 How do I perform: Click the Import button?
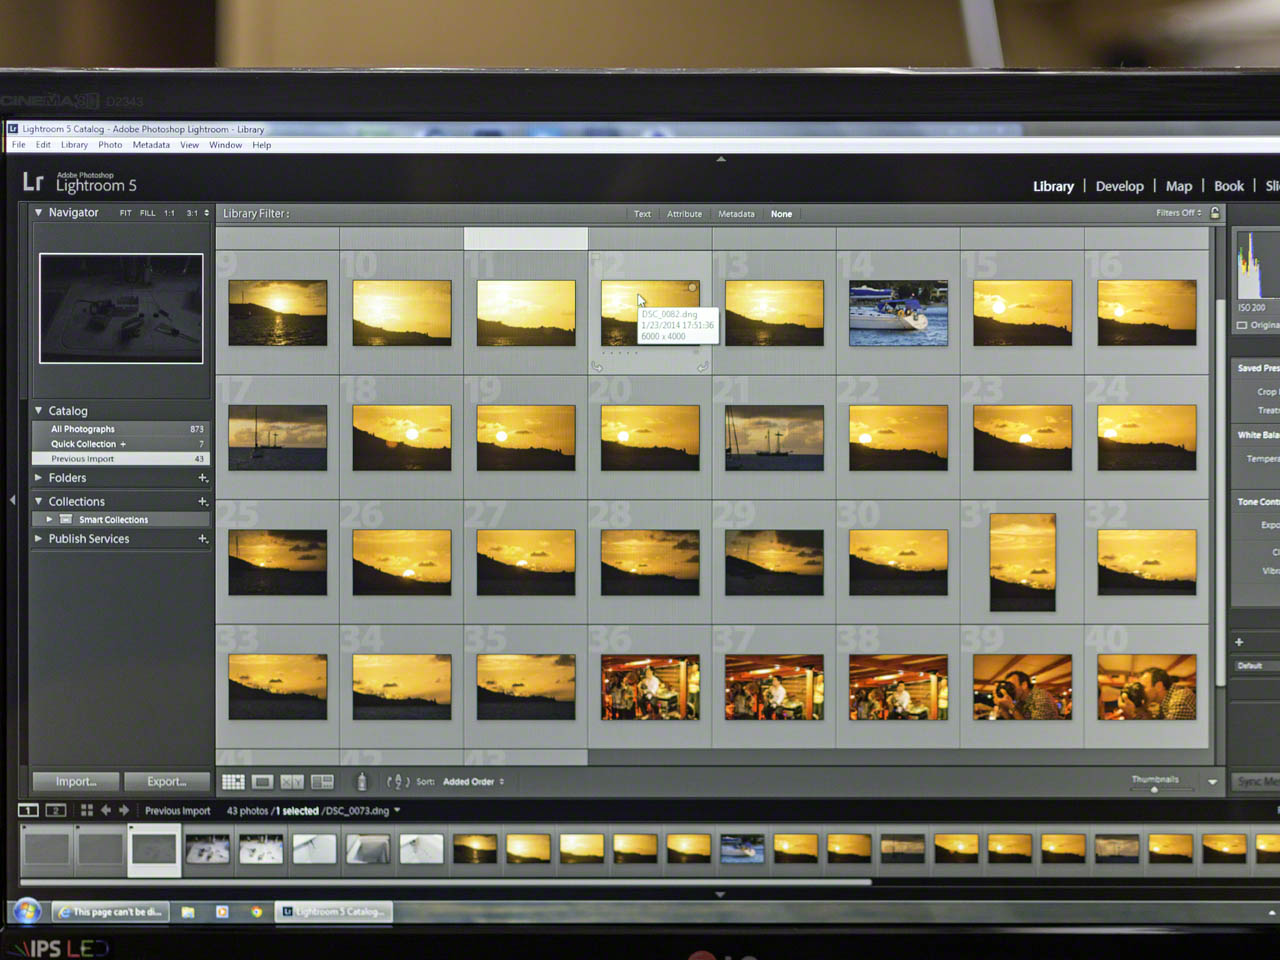tap(76, 782)
